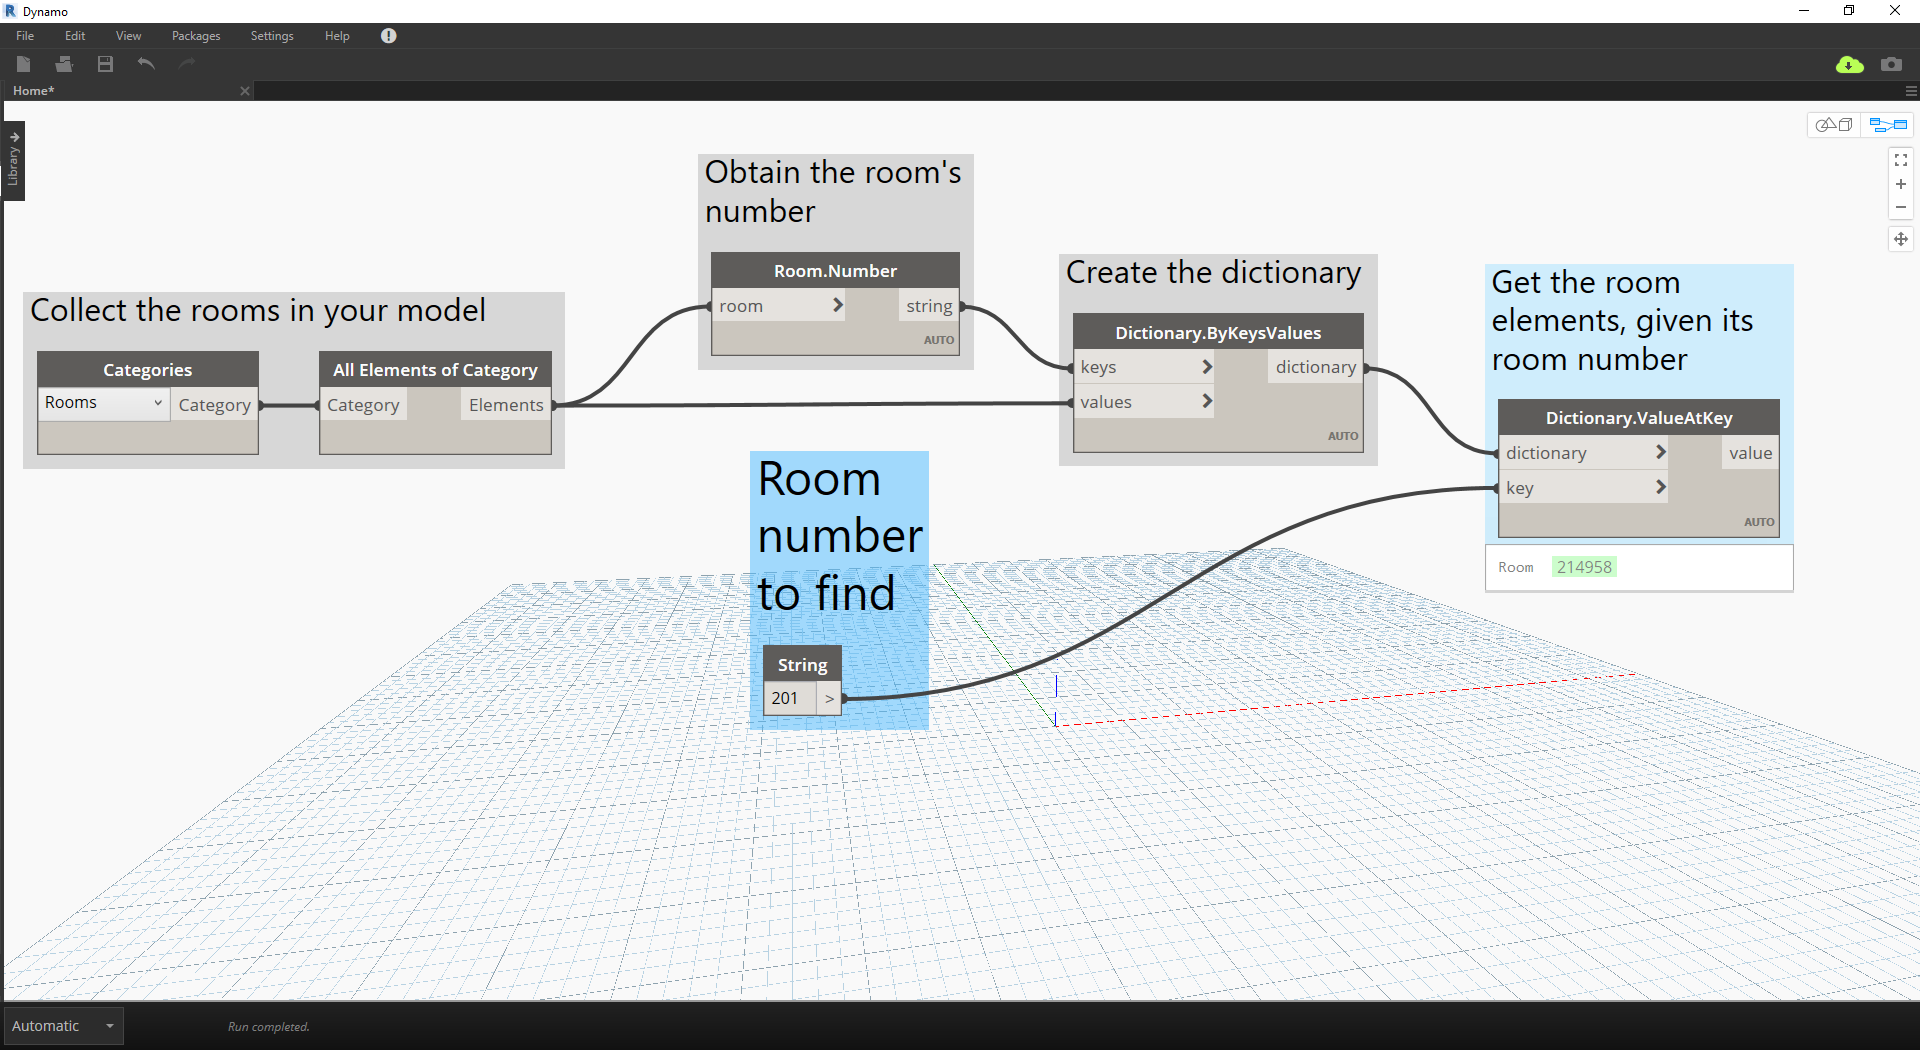Click the Undo arrow icon
Screen dimensions: 1920x1050
tap(146, 64)
